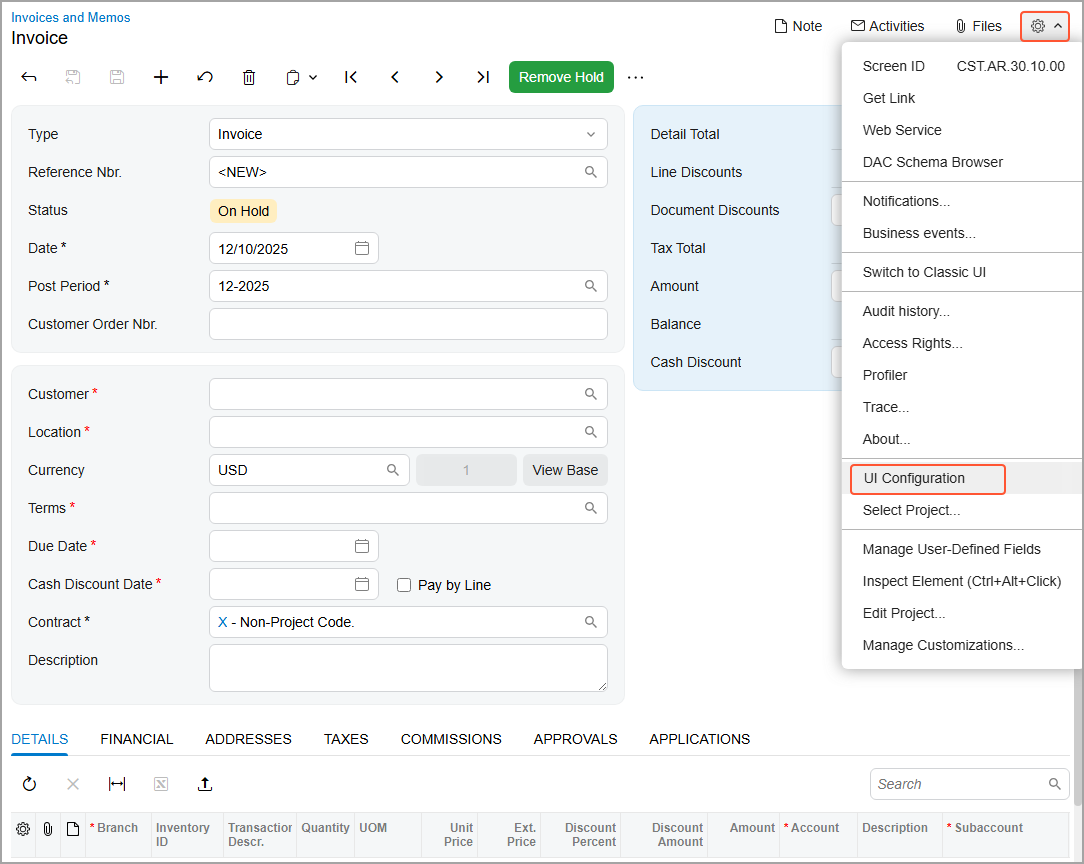Click the Export to Excel icon

tap(161, 784)
